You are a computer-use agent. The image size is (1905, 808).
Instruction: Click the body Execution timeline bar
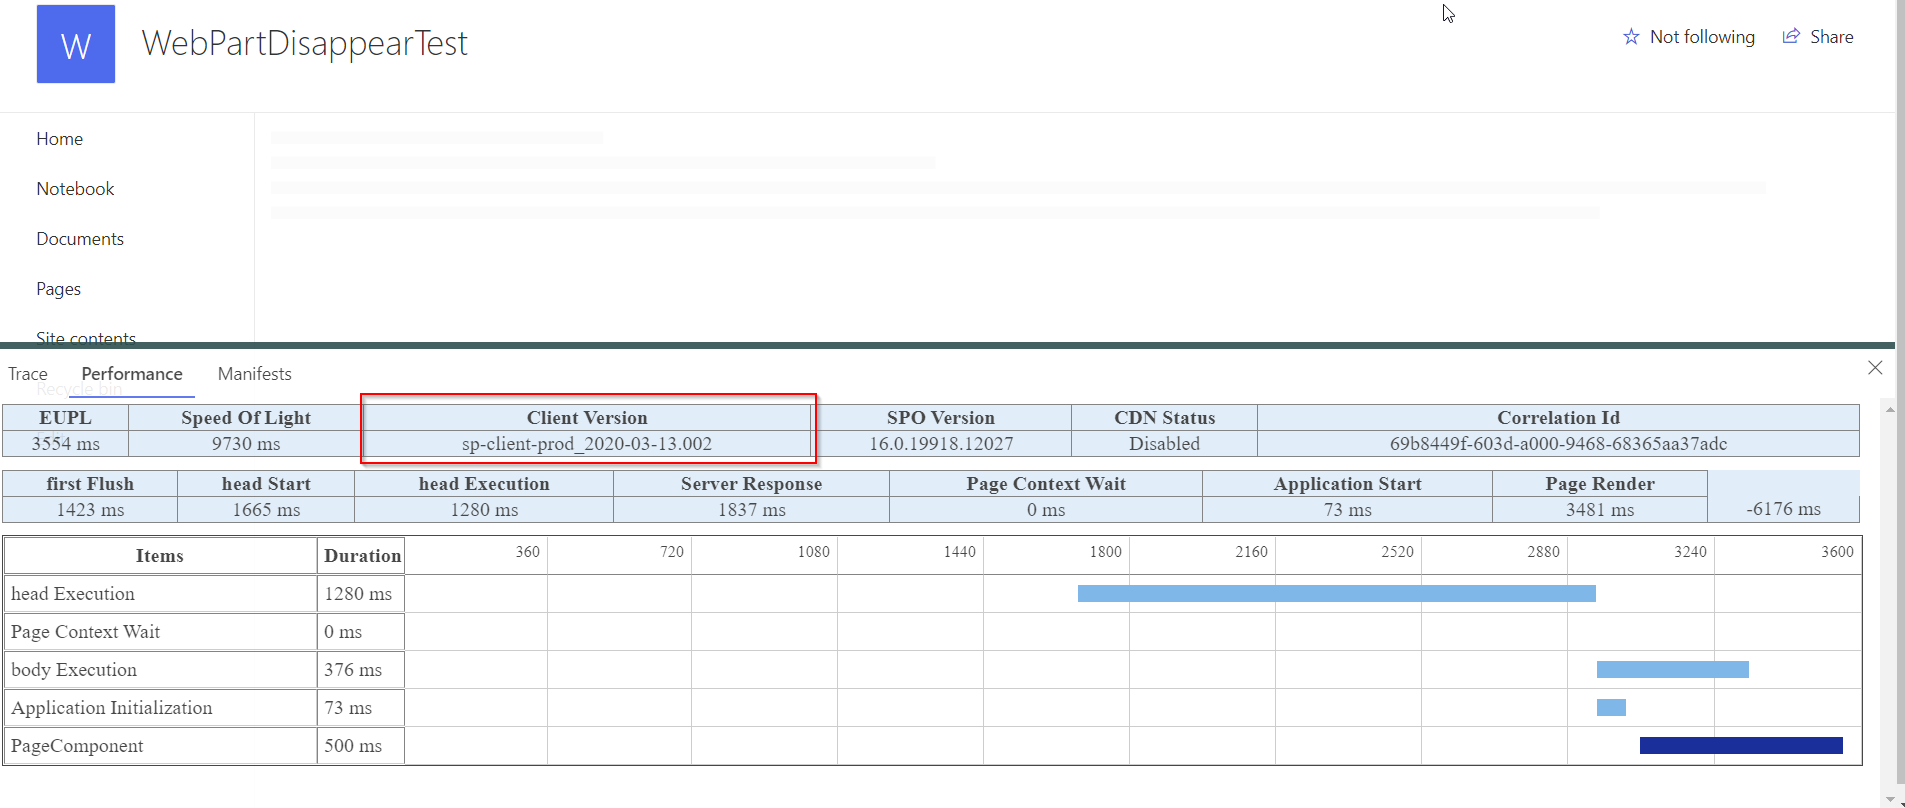tap(1673, 670)
